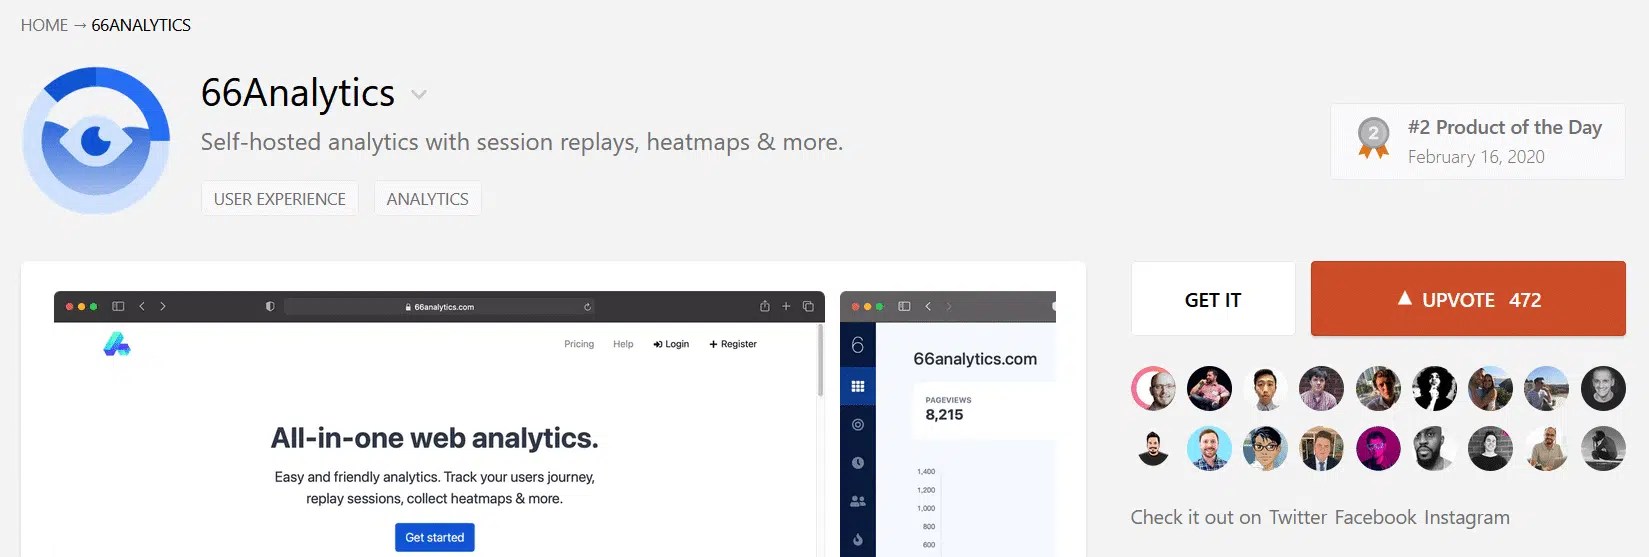Select the flame heatmap icon in dark sidebar
1649x557 pixels.
tap(857, 540)
